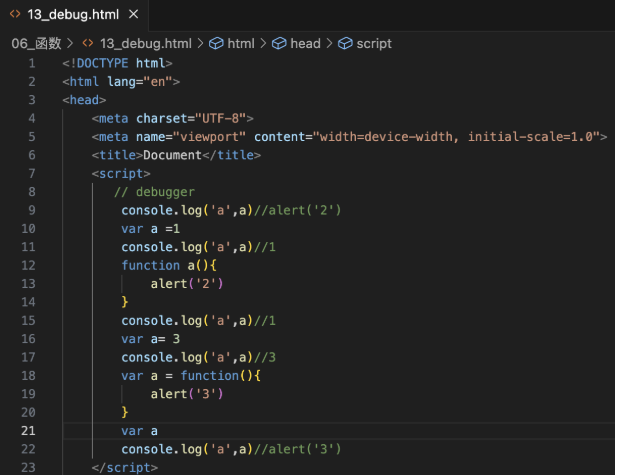623x475 pixels.
Task: Click the cube icon beside html breadcrumb
Action: (216, 43)
